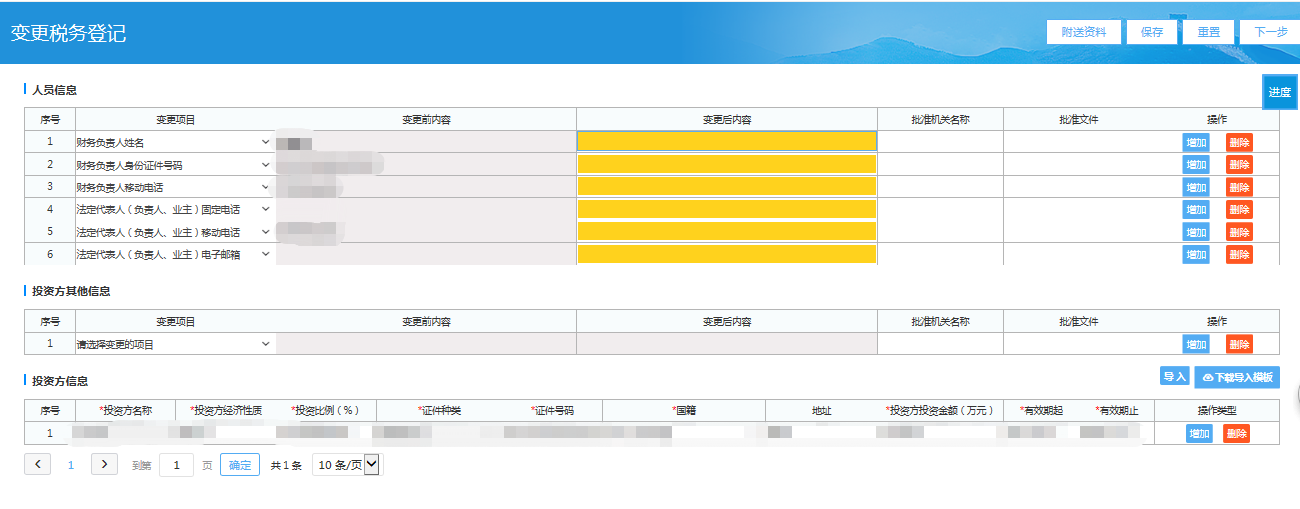Click yellow 变更后内容 field for 财务负责人姓名
This screenshot has height=509, width=1300.
click(727, 141)
